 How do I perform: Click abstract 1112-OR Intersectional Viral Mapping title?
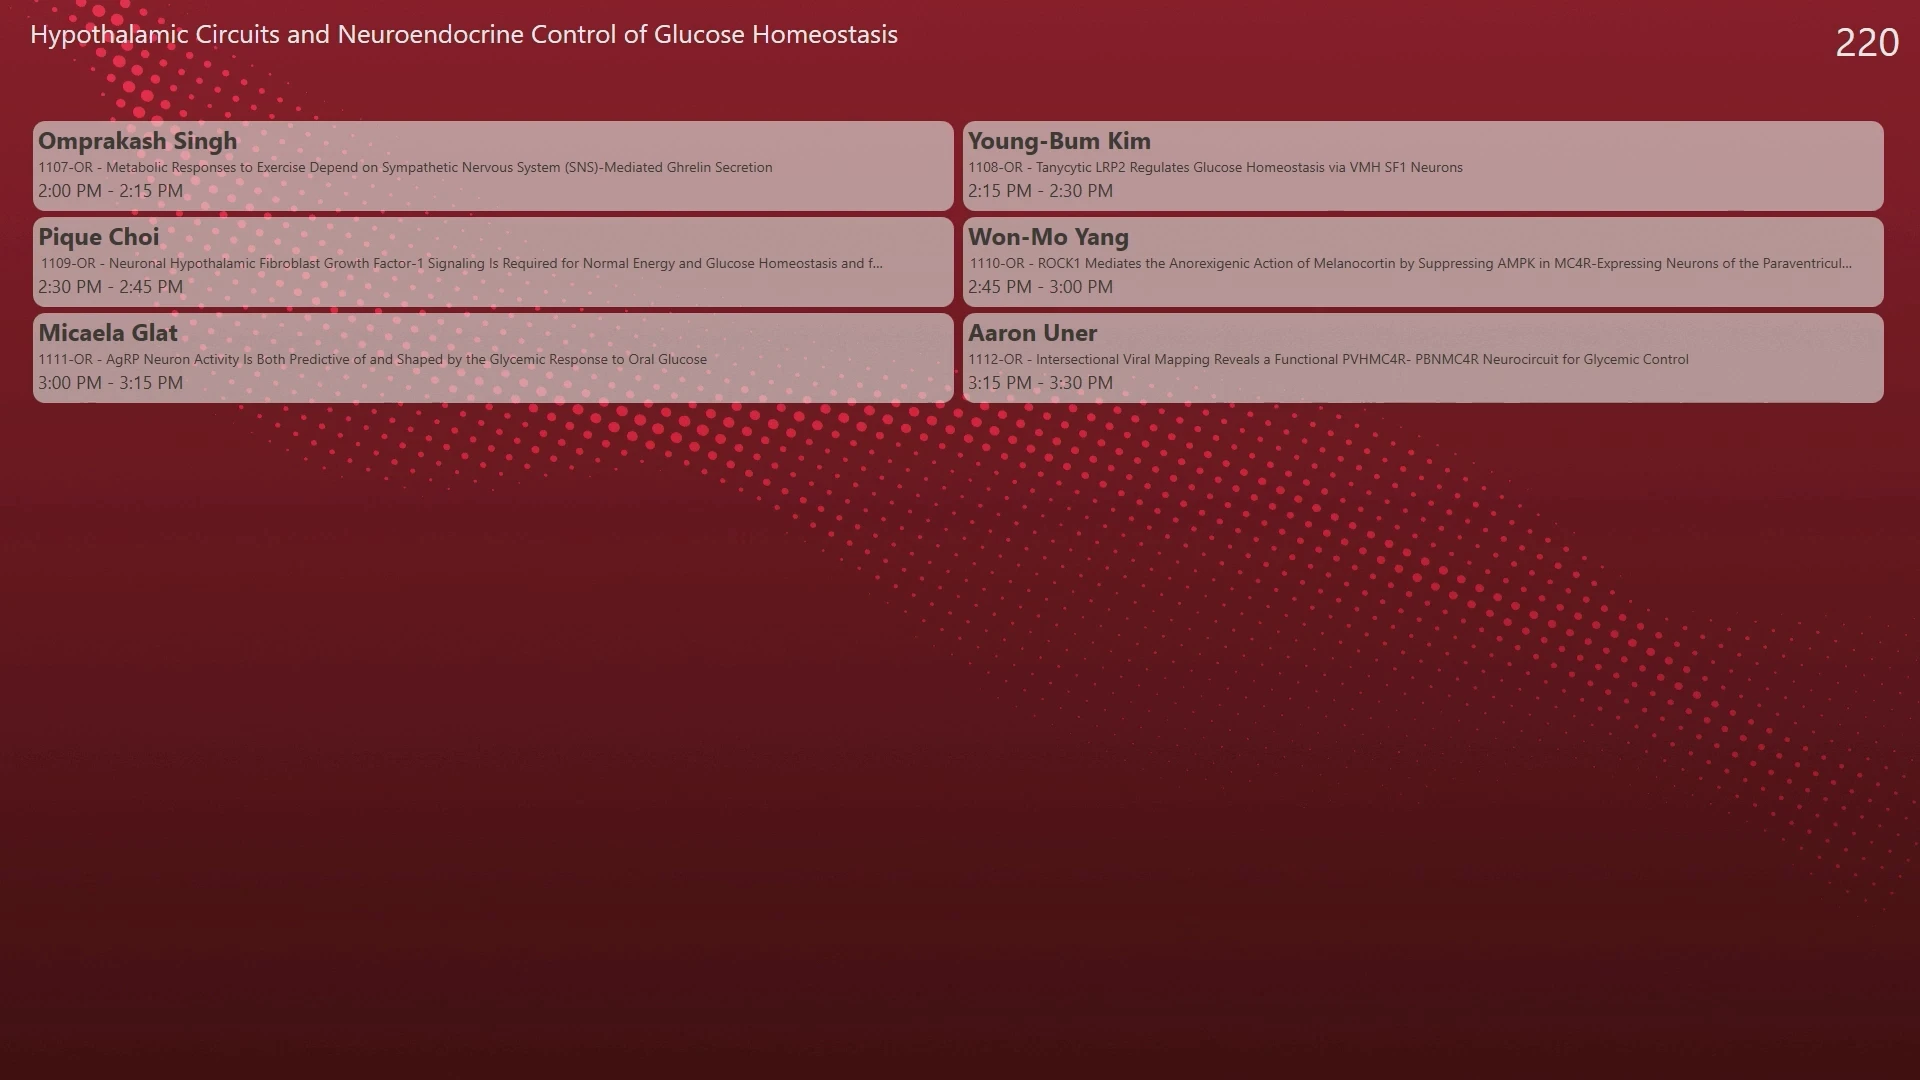click(1328, 359)
